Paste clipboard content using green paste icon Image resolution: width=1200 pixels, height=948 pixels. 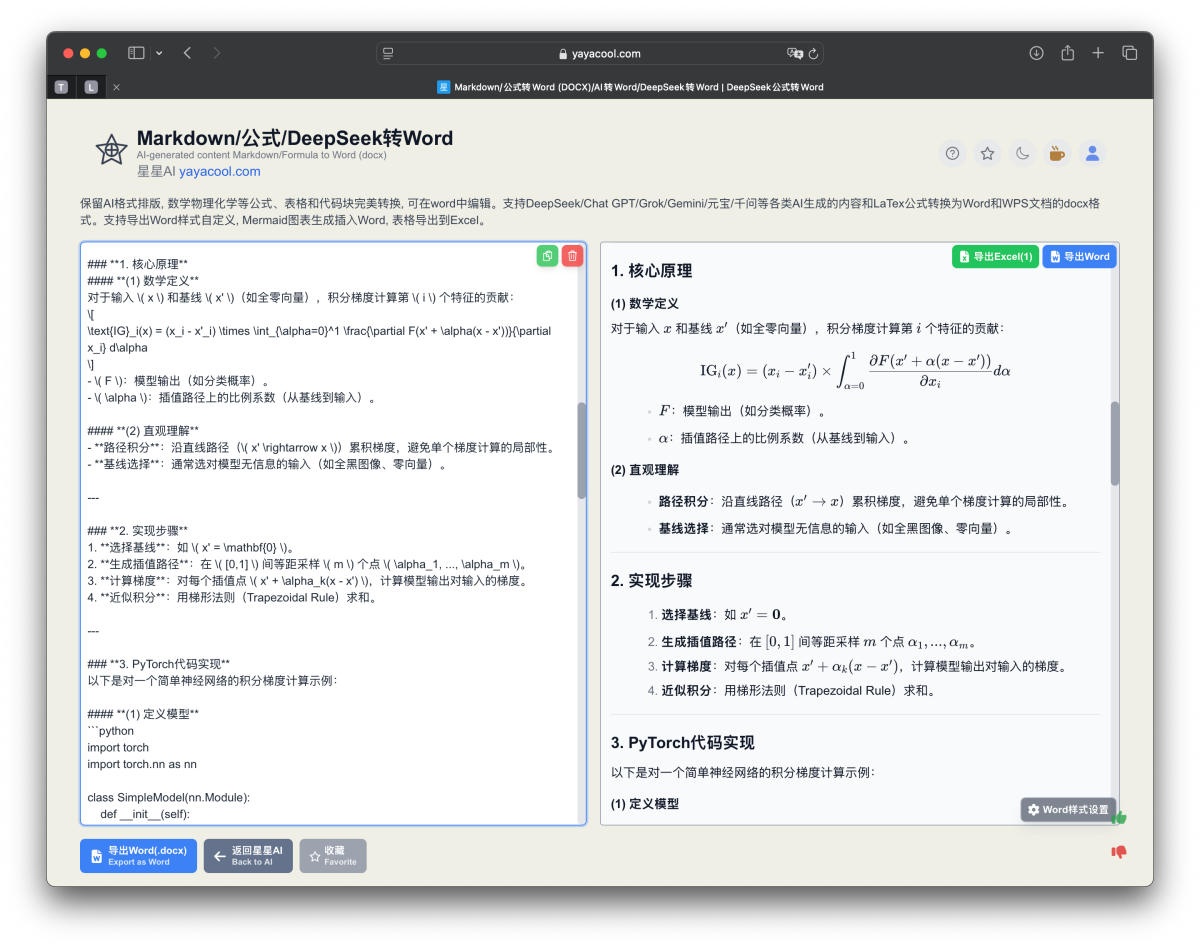[x=546, y=256]
